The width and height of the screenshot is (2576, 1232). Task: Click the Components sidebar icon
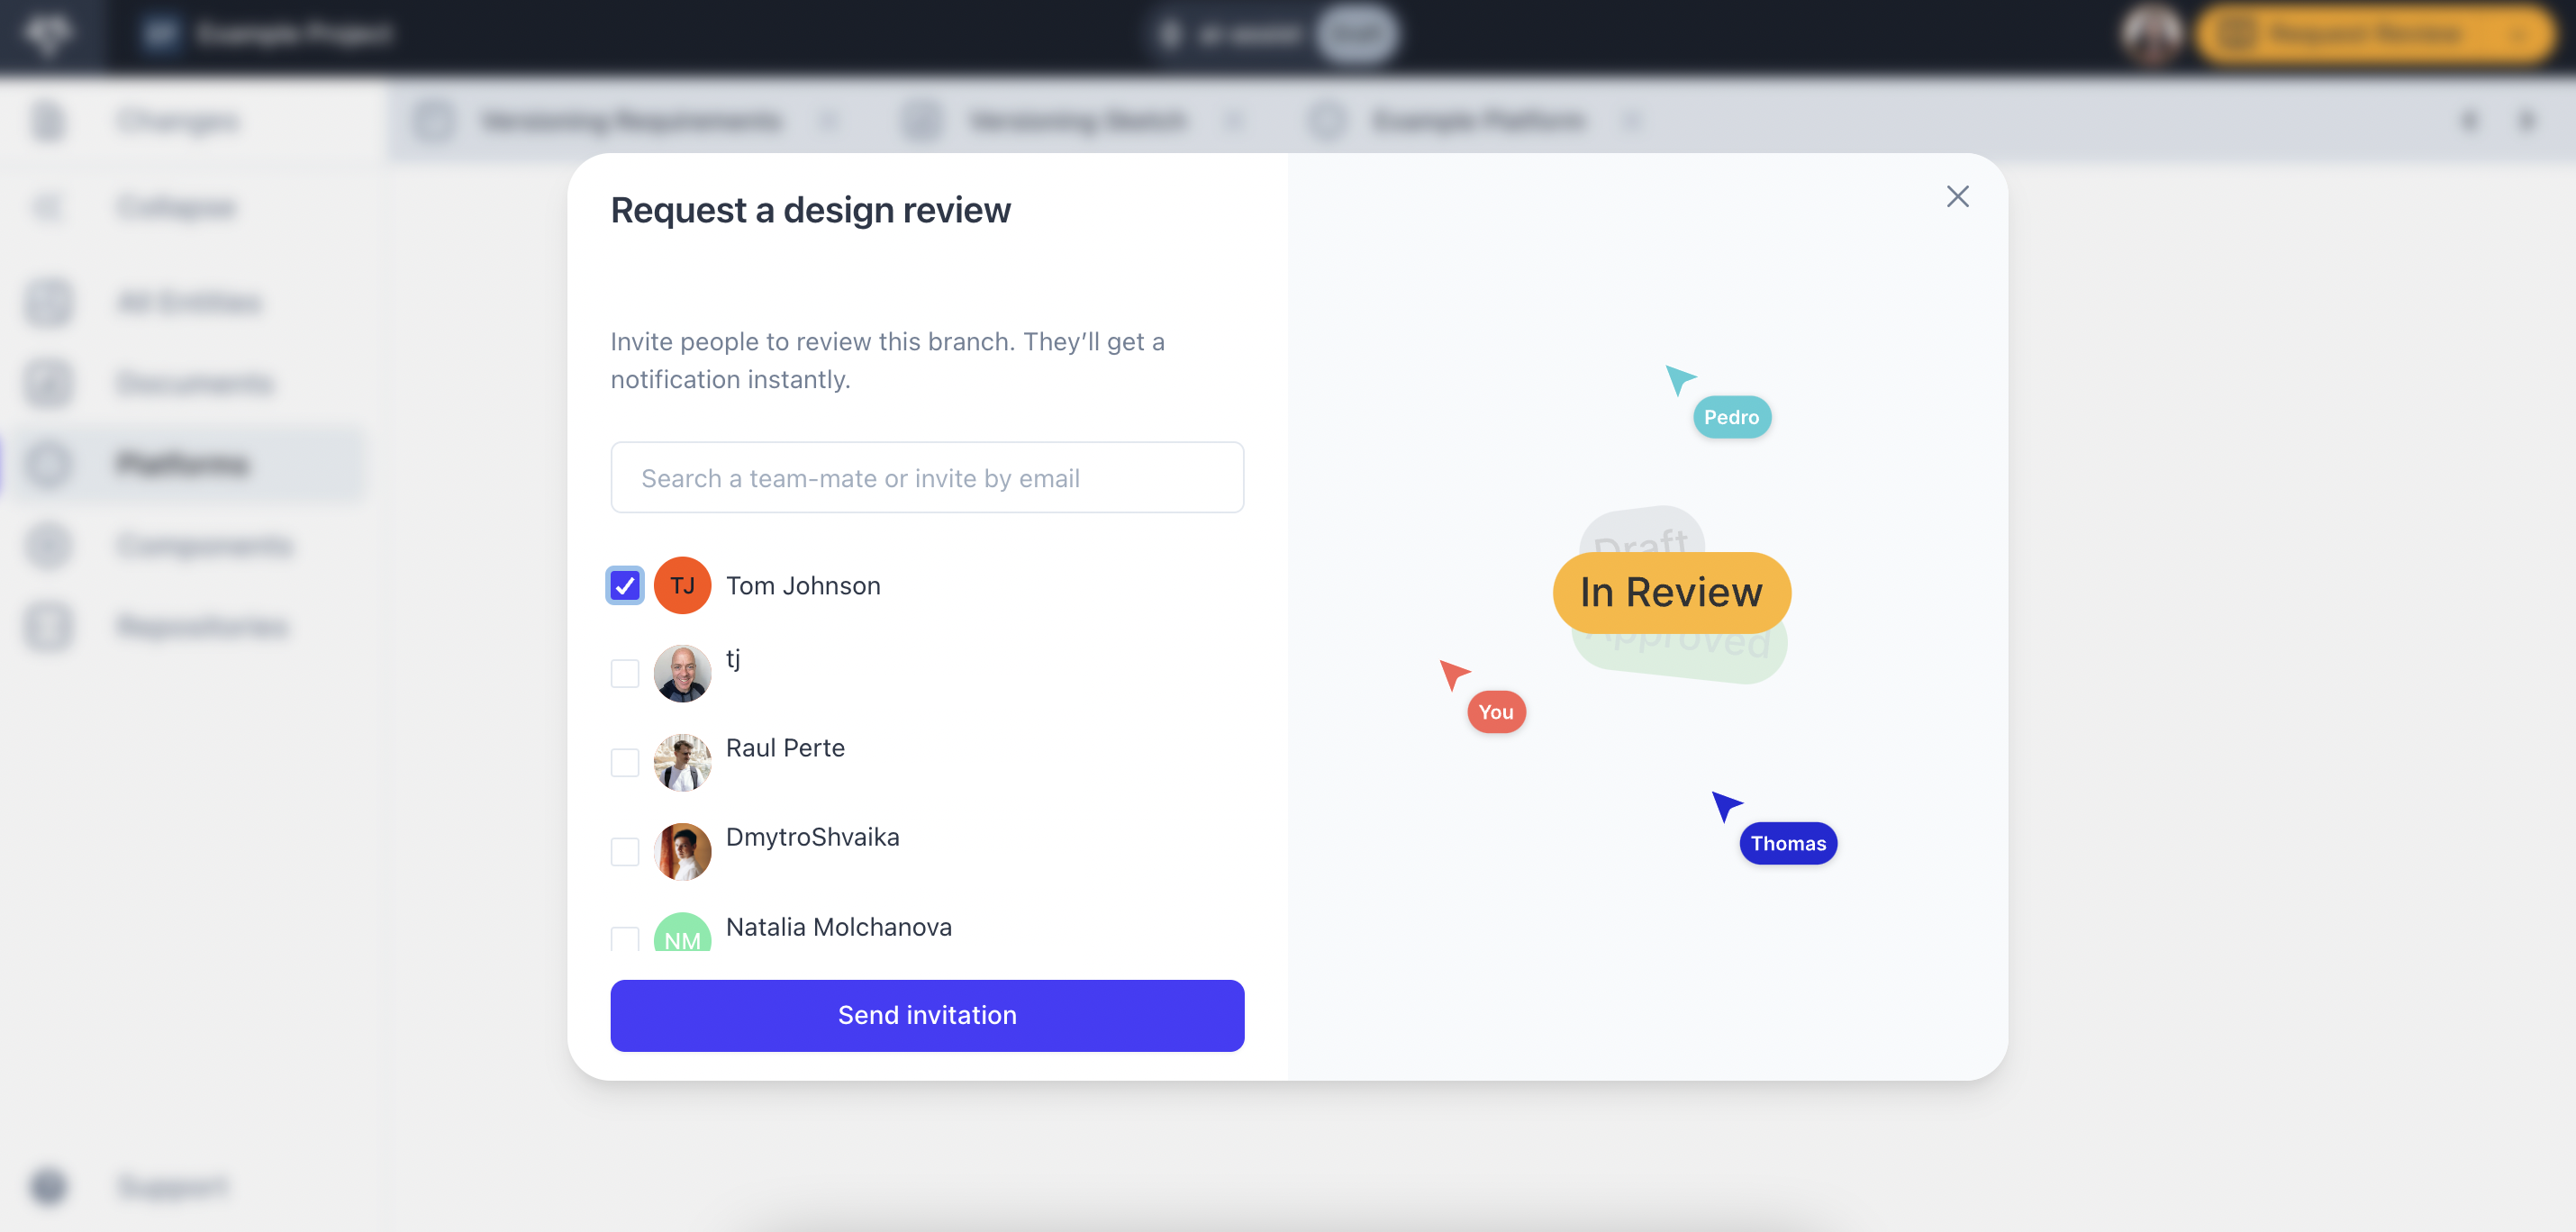[x=50, y=546]
